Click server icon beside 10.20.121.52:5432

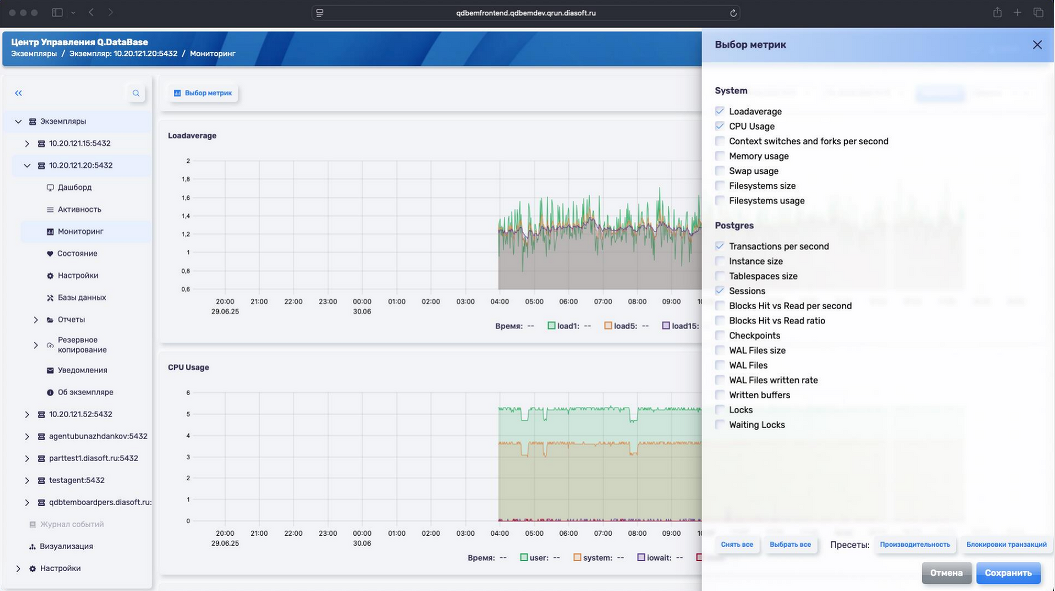click(41, 415)
